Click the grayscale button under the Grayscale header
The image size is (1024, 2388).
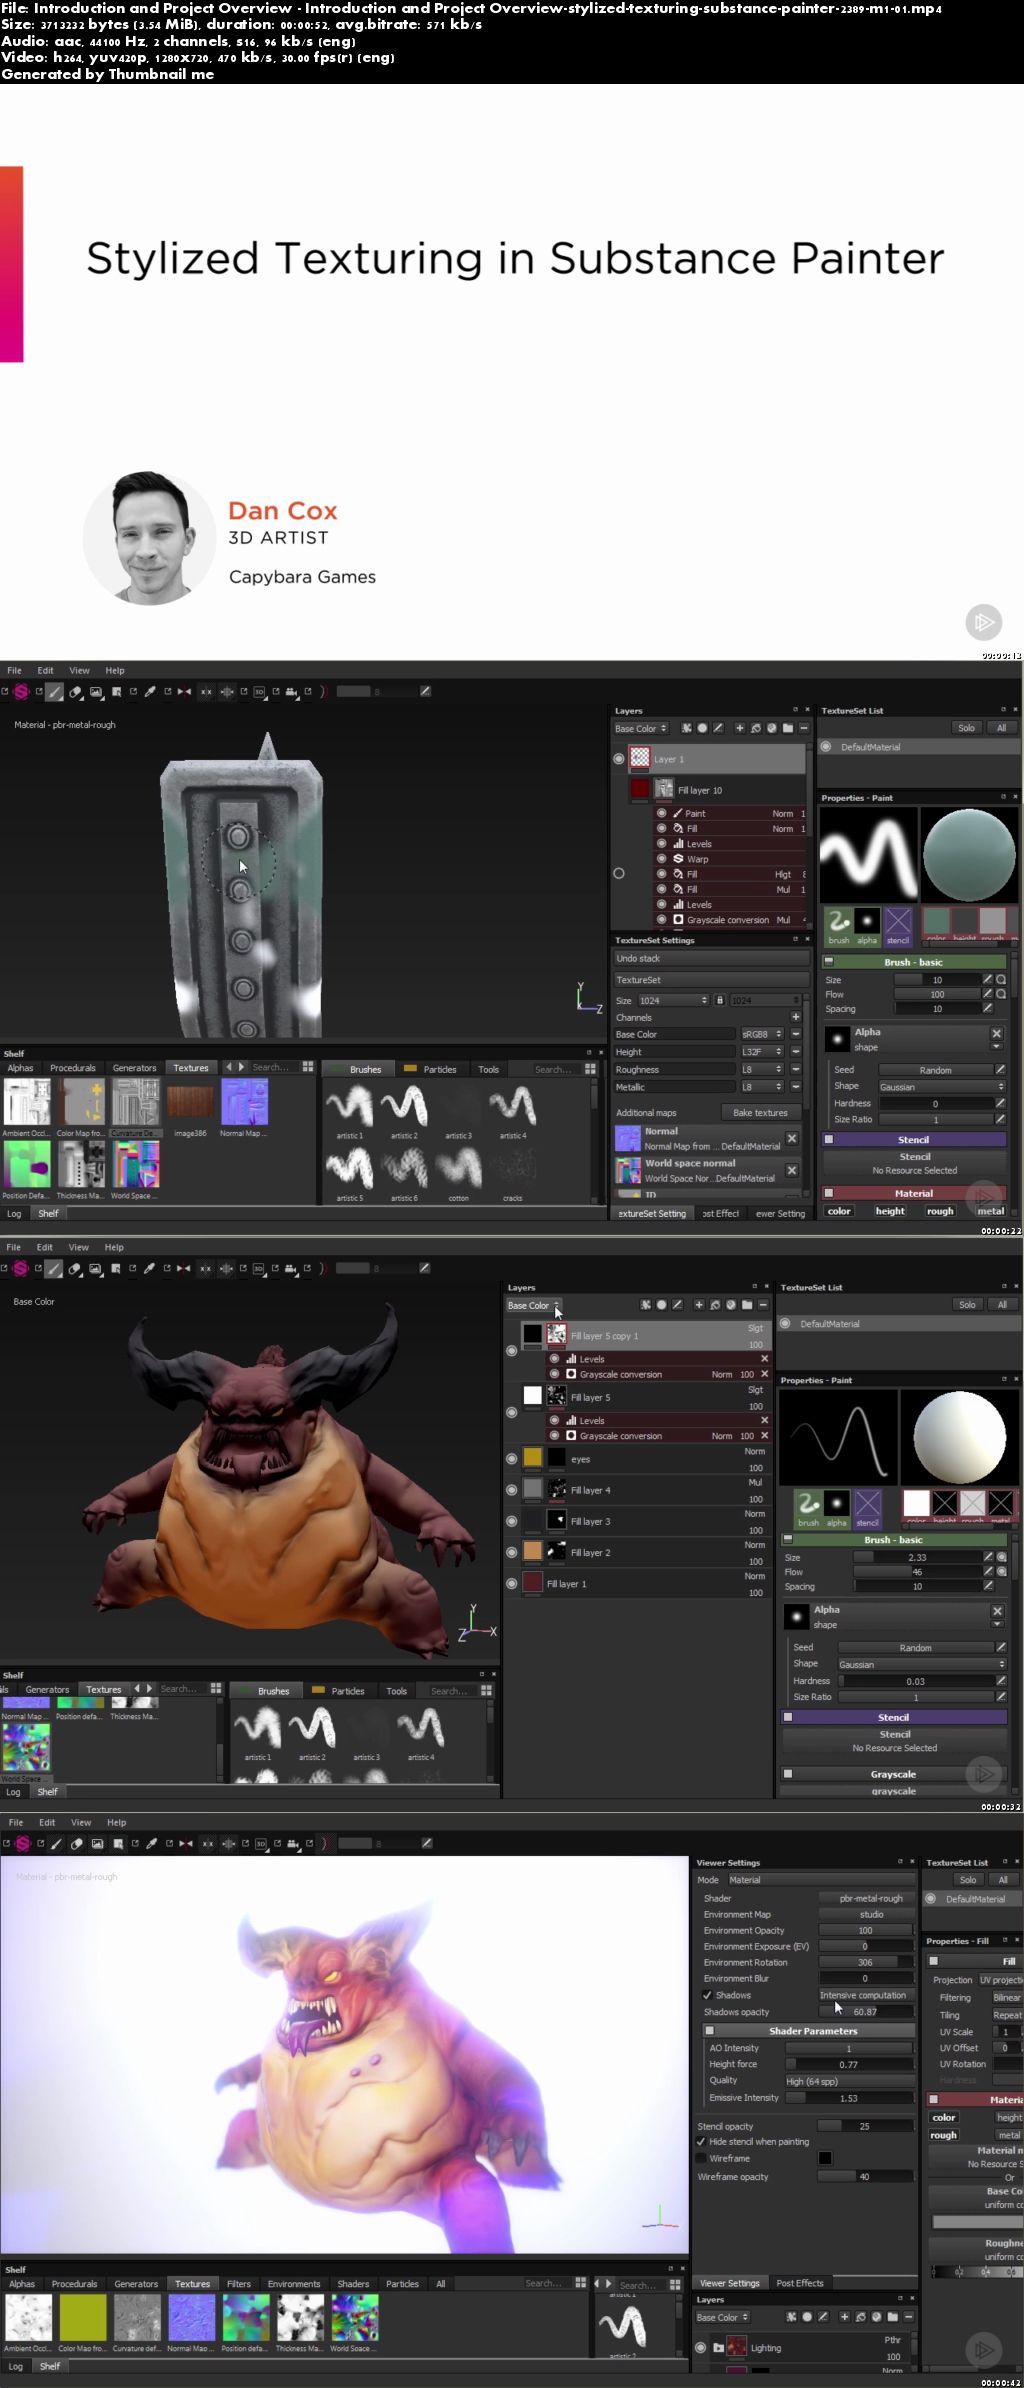coord(894,1790)
